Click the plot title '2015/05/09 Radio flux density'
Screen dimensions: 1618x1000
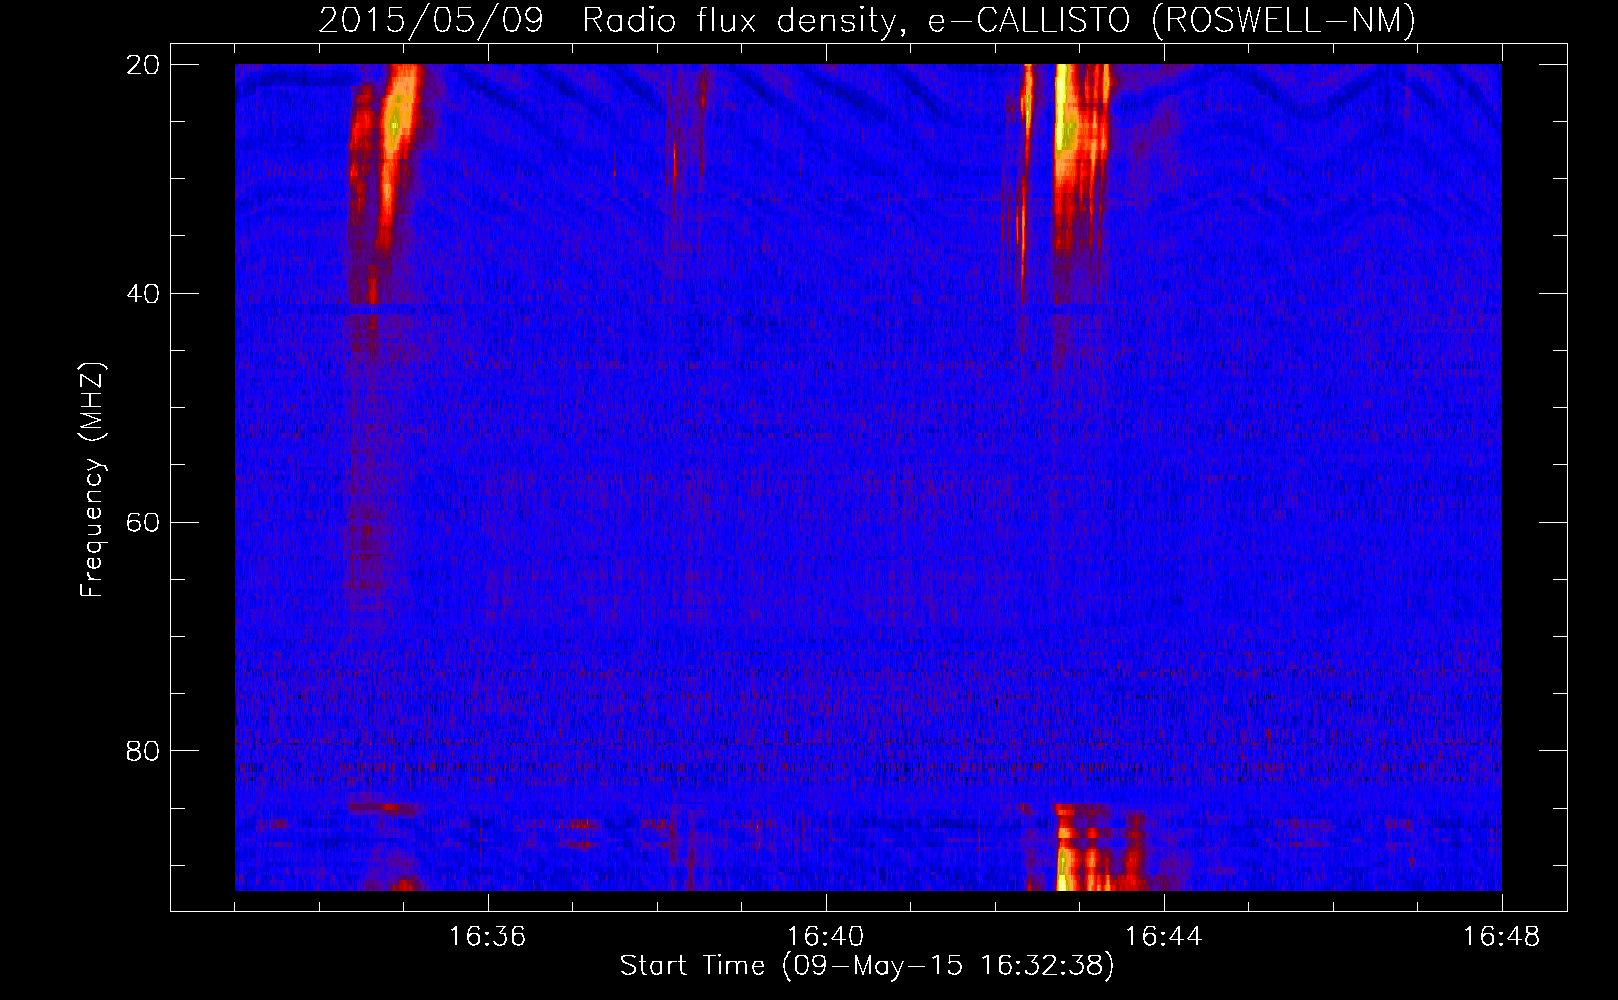tap(867, 20)
